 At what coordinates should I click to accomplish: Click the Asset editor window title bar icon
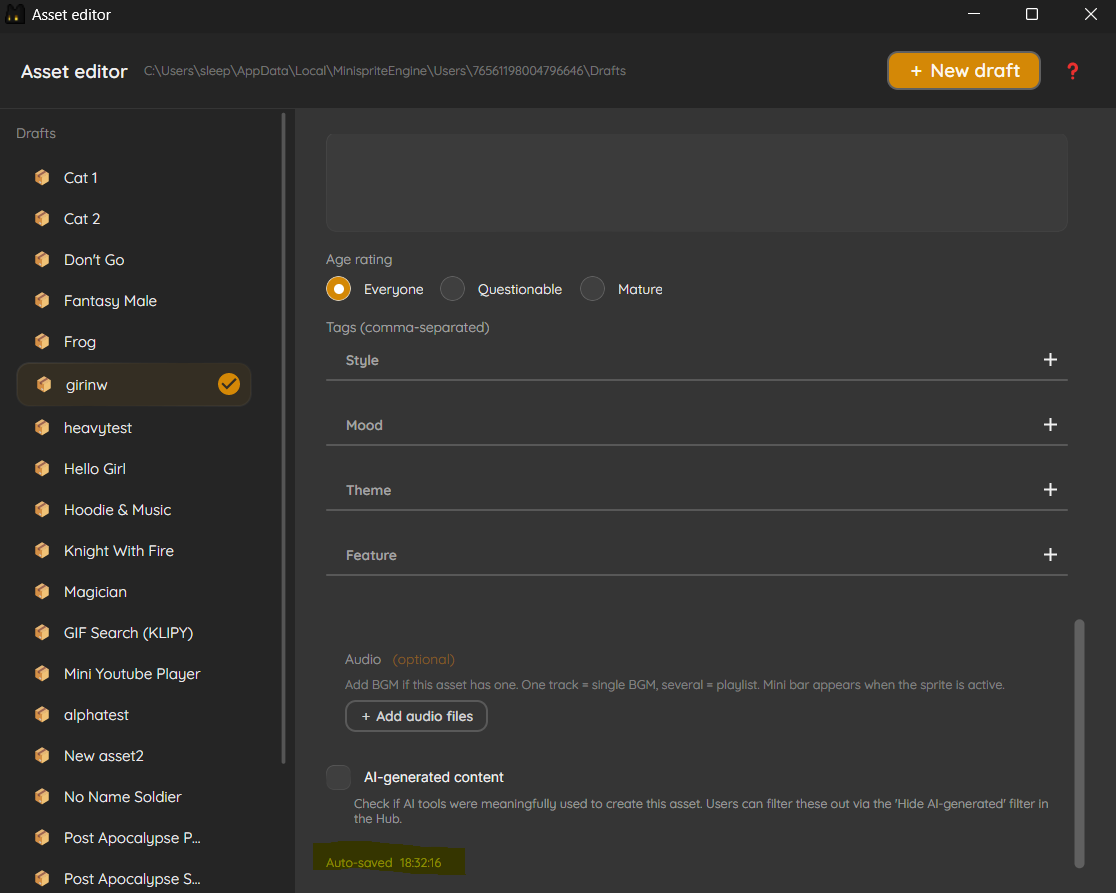(x=14, y=14)
